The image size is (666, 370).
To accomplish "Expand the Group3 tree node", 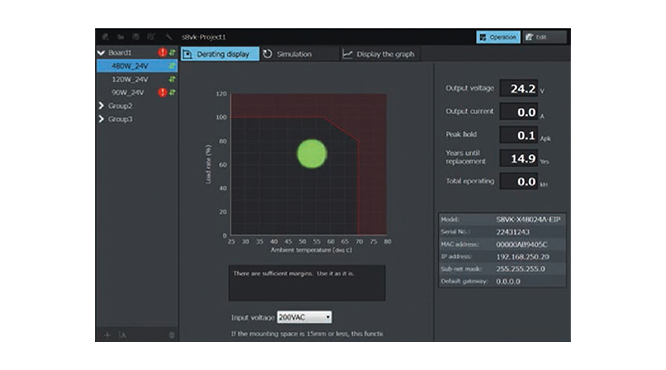I will [x=101, y=119].
